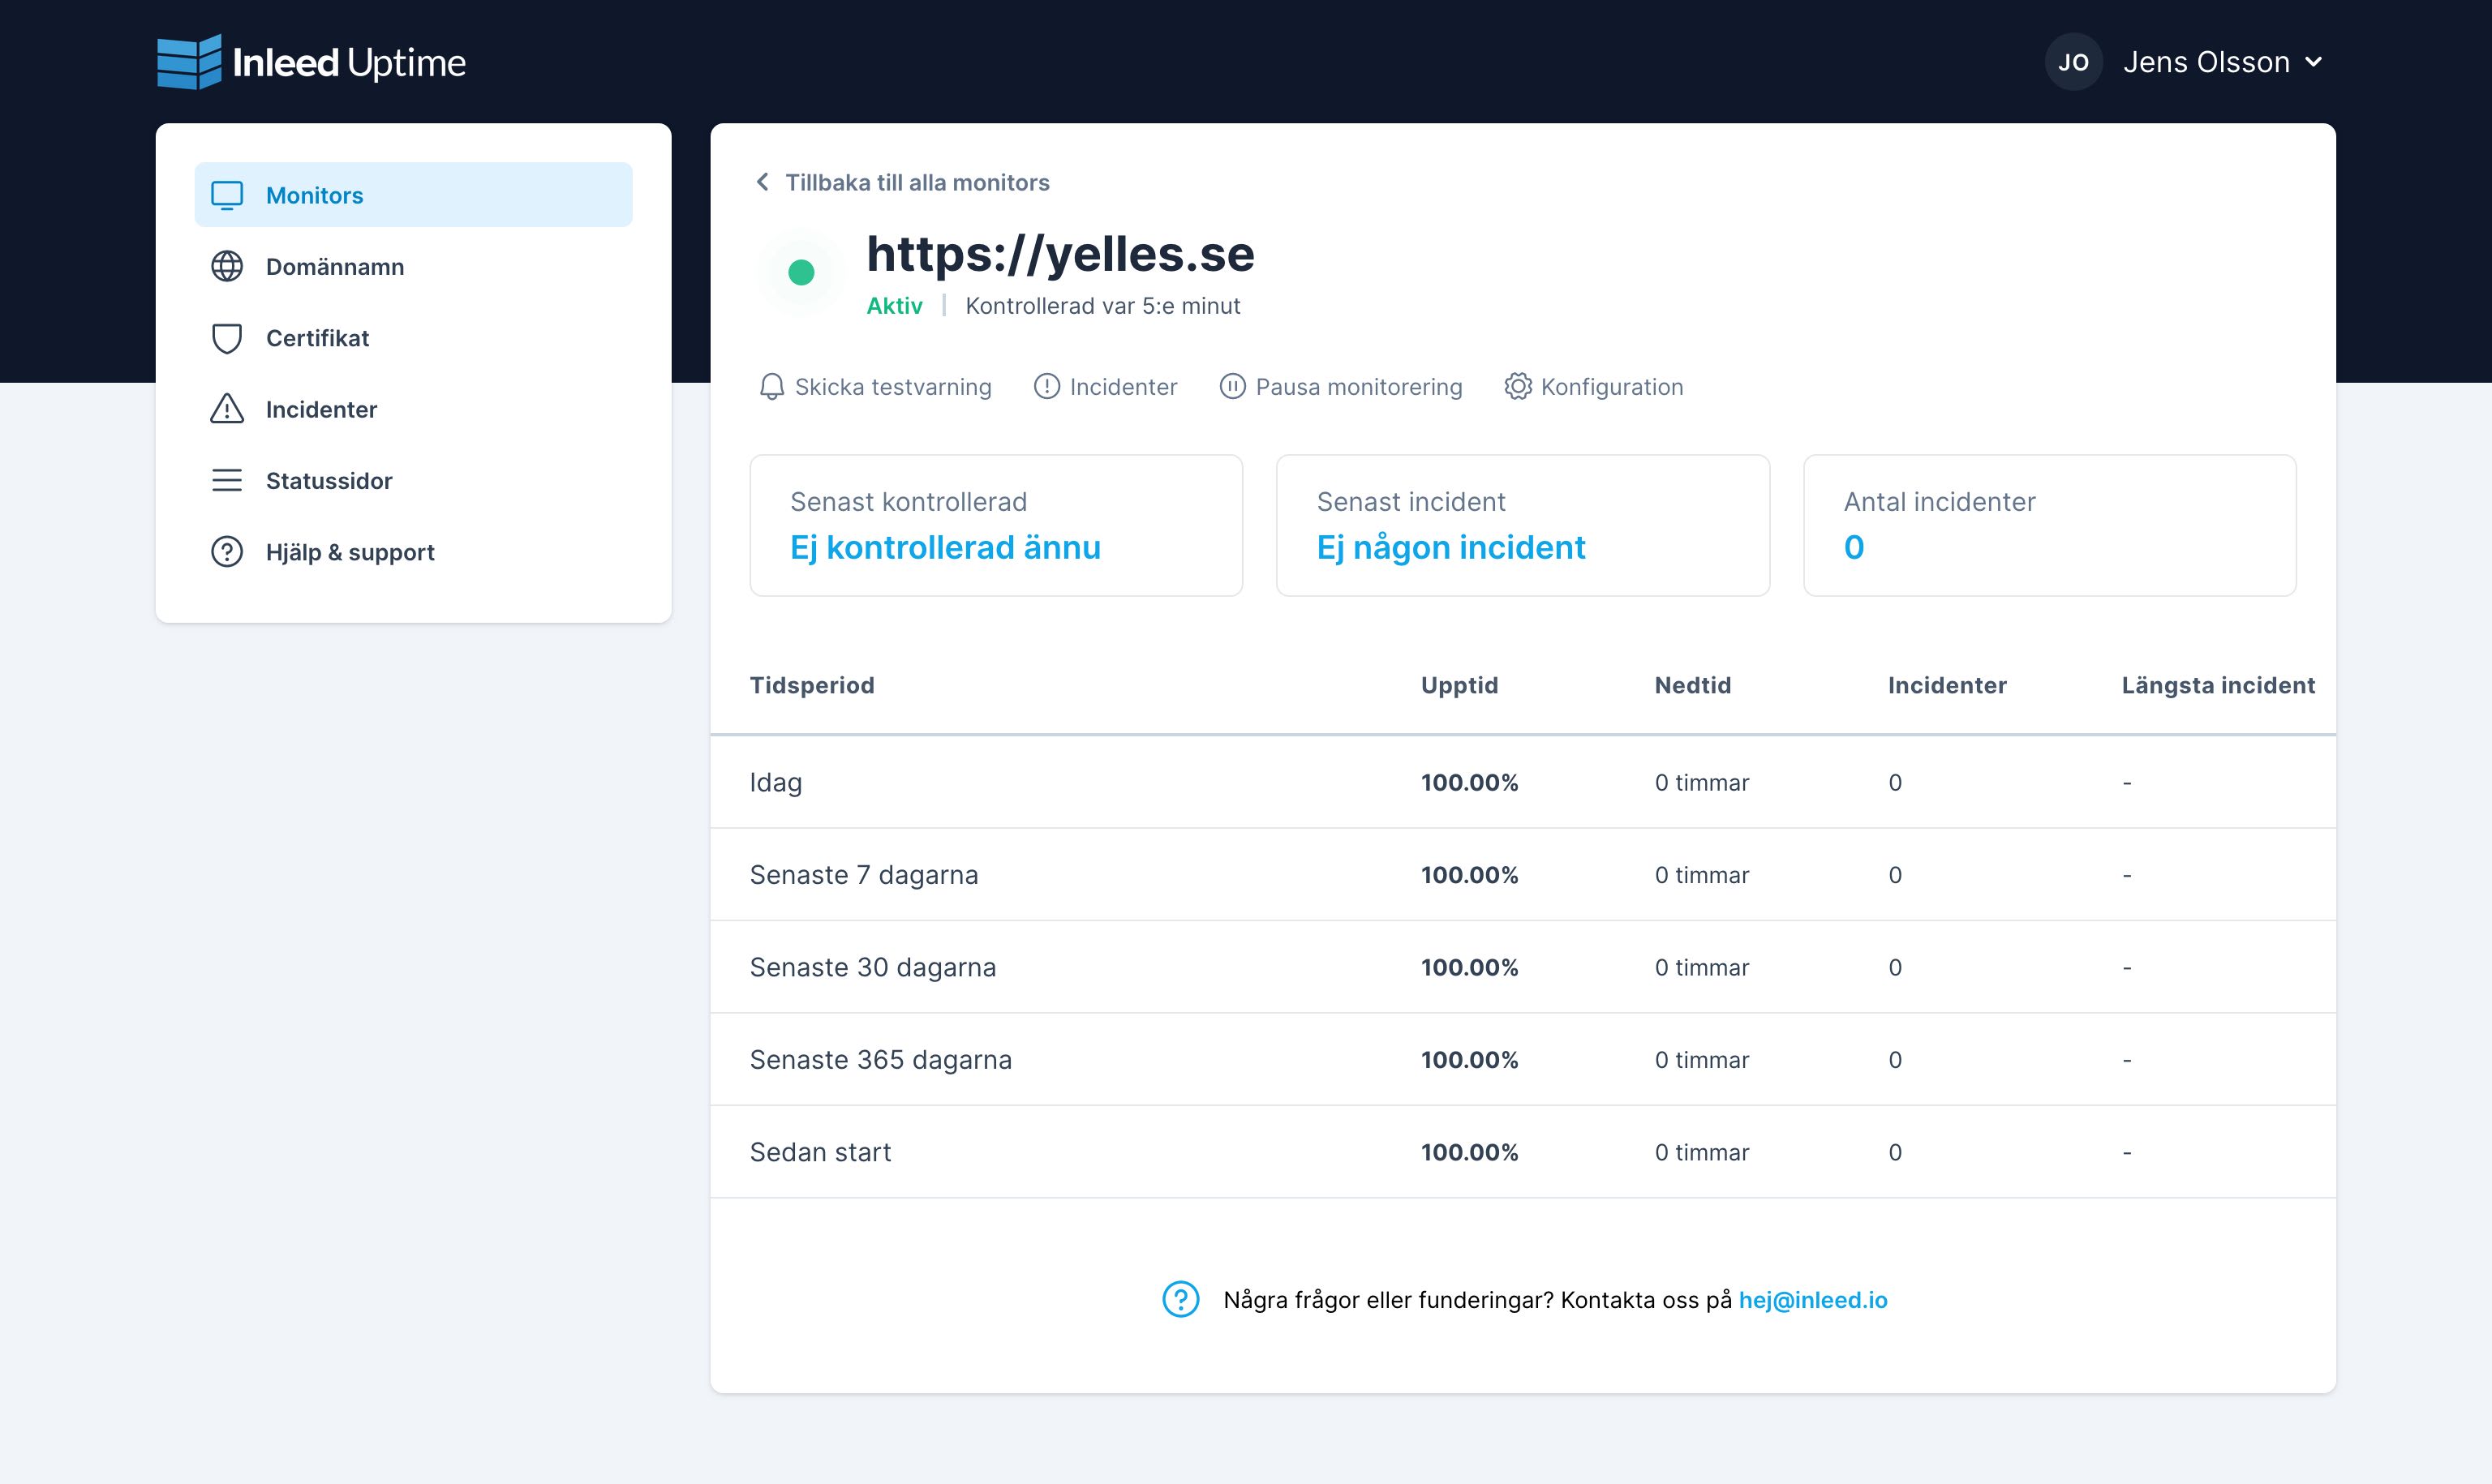Click the Inleed Uptime logo icon
The height and width of the screenshot is (1484, 2492).
tap(189, 62)
